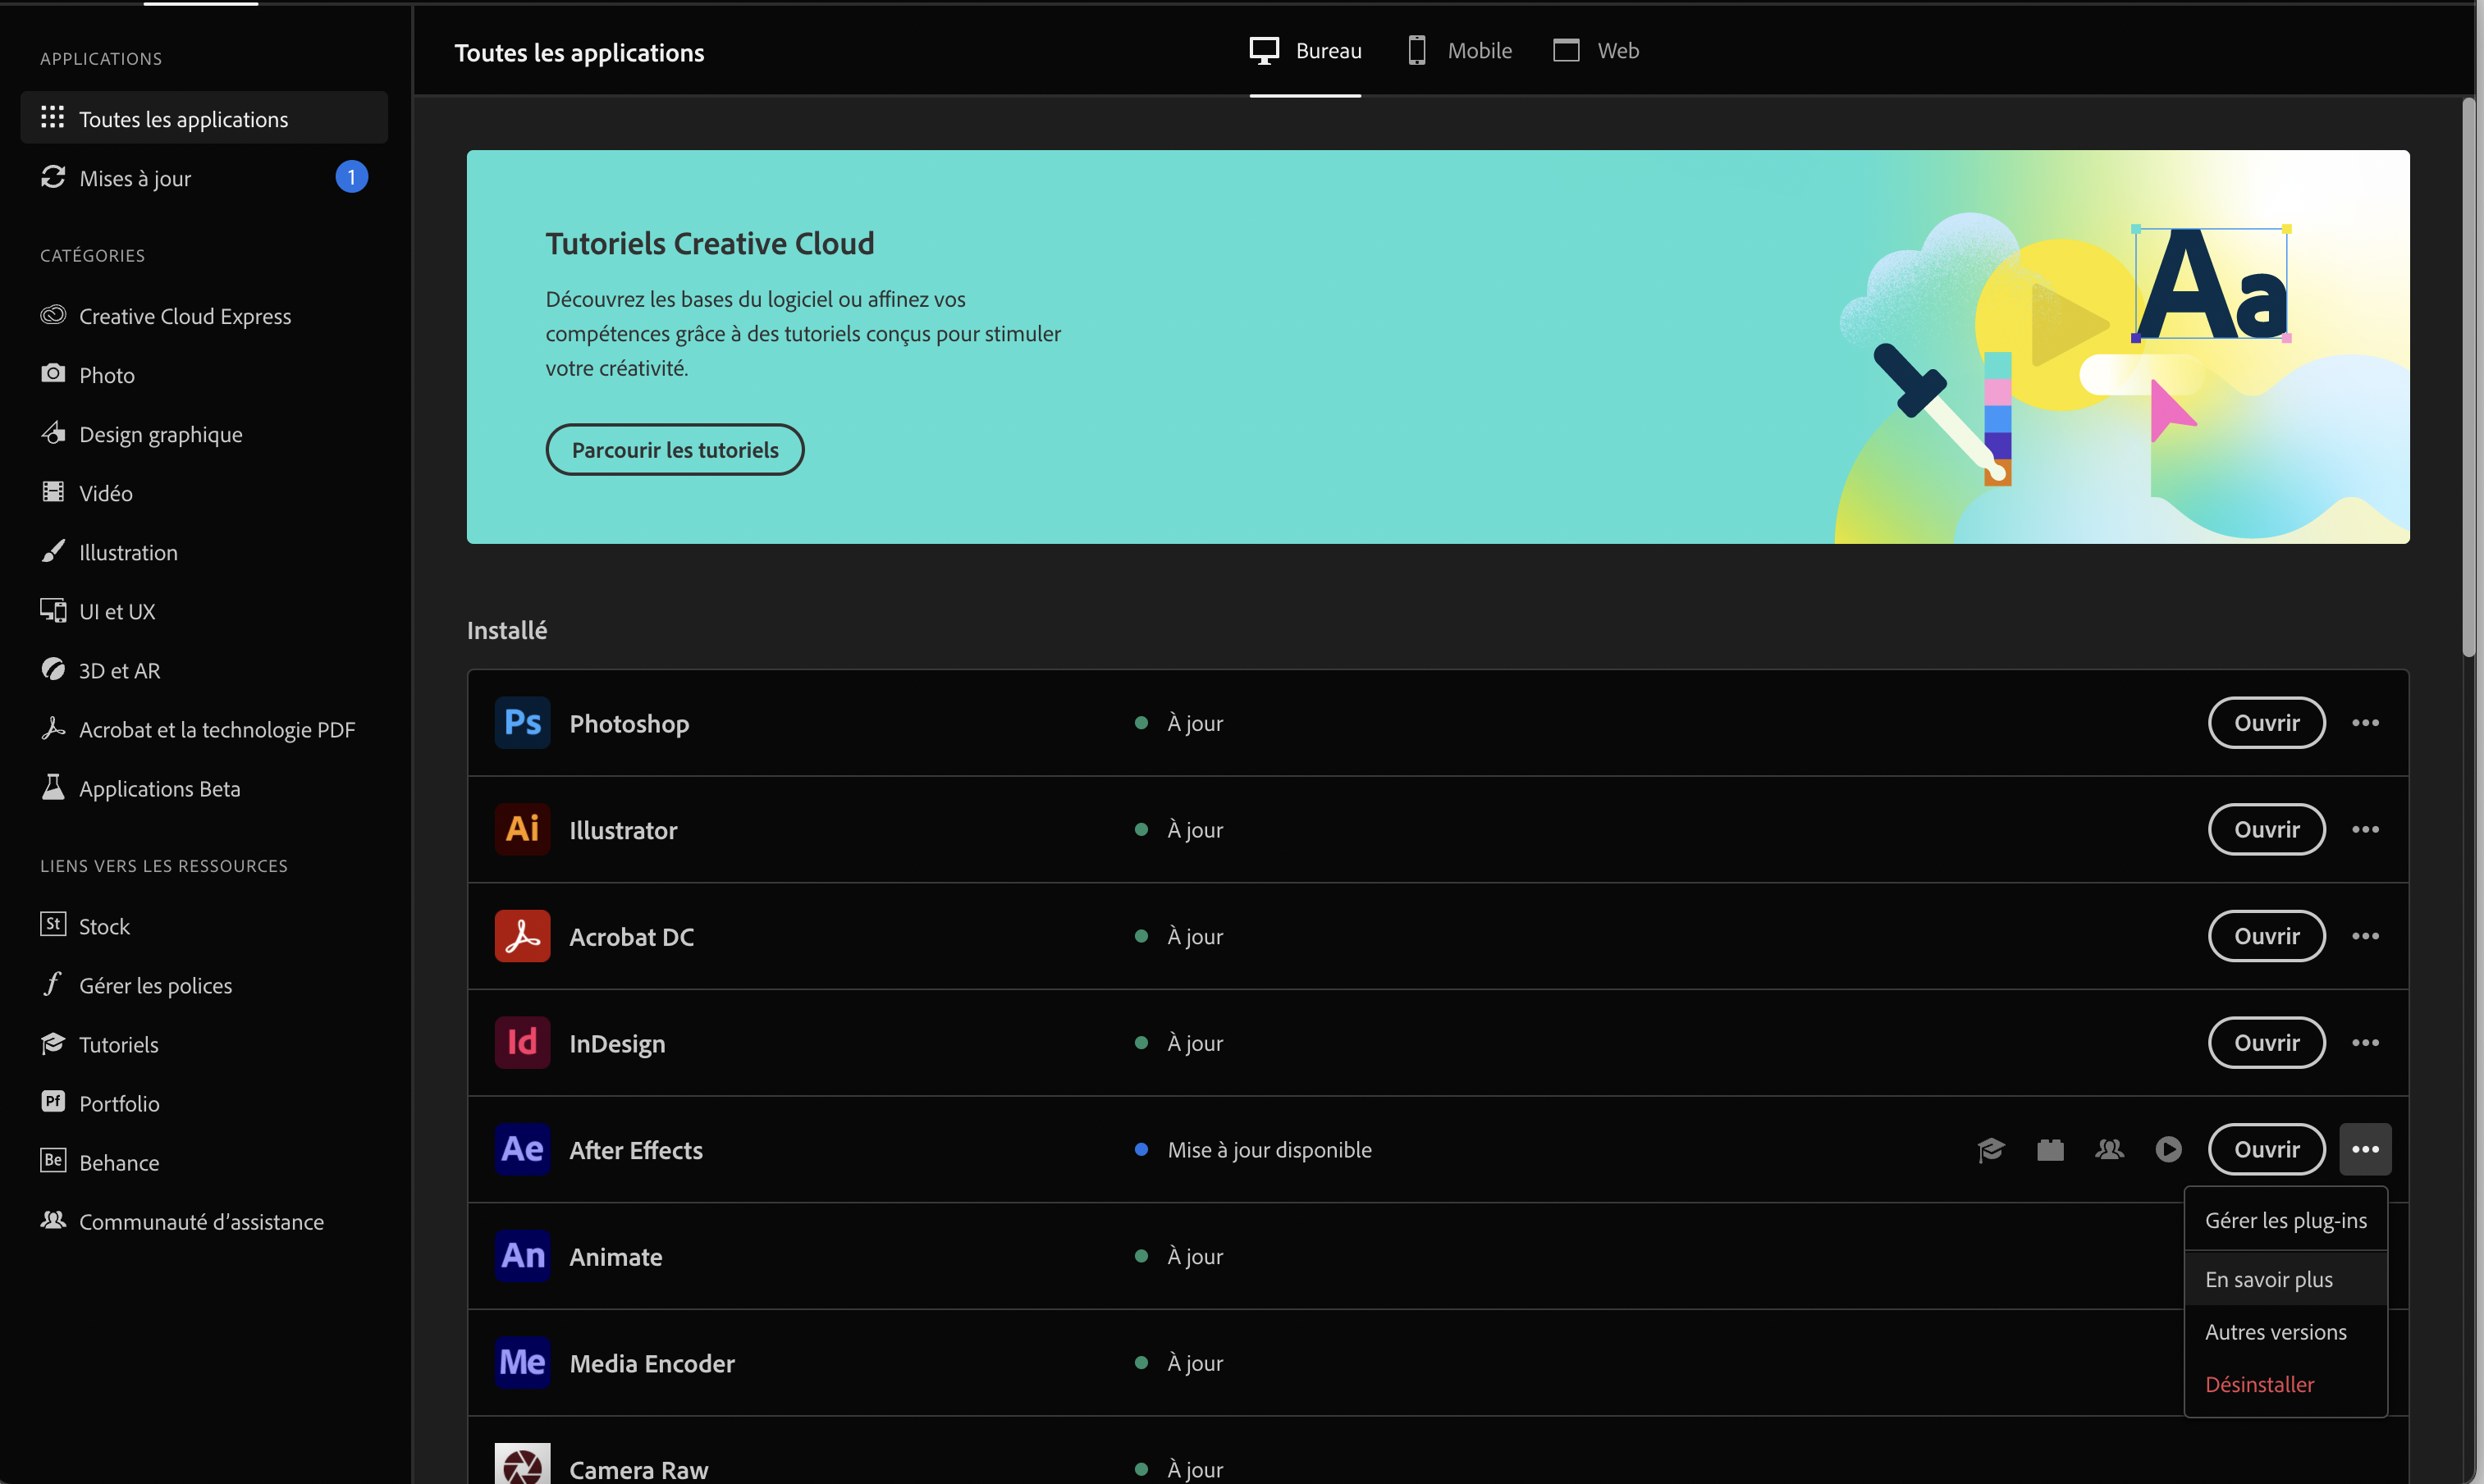Click the Acrobat DC app icon
The width and height of the screenshot is (2484, 1484).
[x=522, y=936]
